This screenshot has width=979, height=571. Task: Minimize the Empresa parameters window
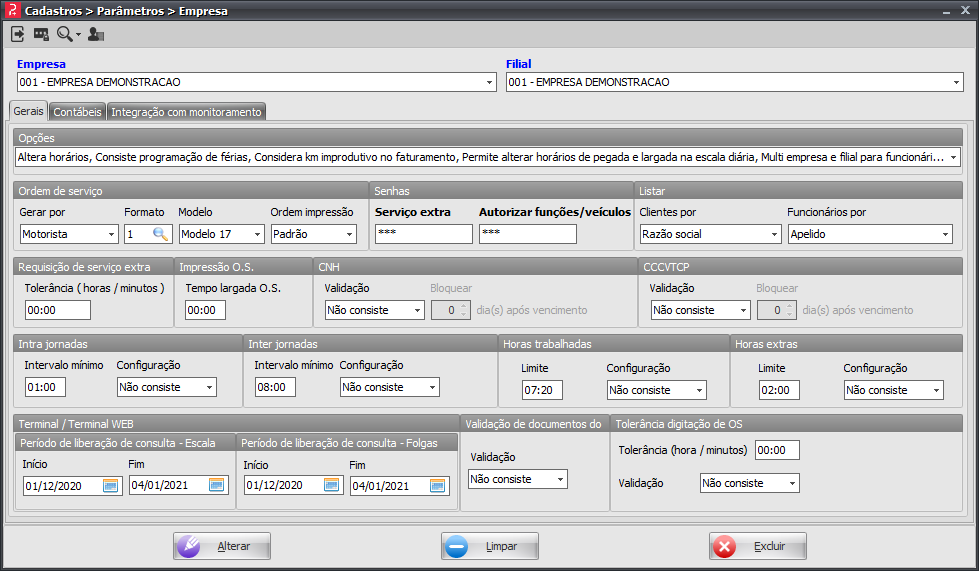point(947,11)
